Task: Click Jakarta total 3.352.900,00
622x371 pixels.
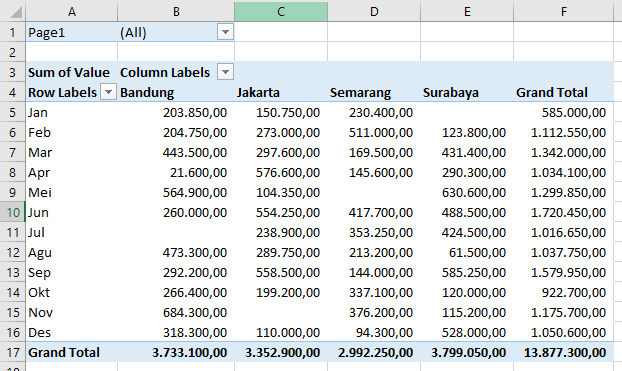Action: pyautogui.click(x=282, y=352)
